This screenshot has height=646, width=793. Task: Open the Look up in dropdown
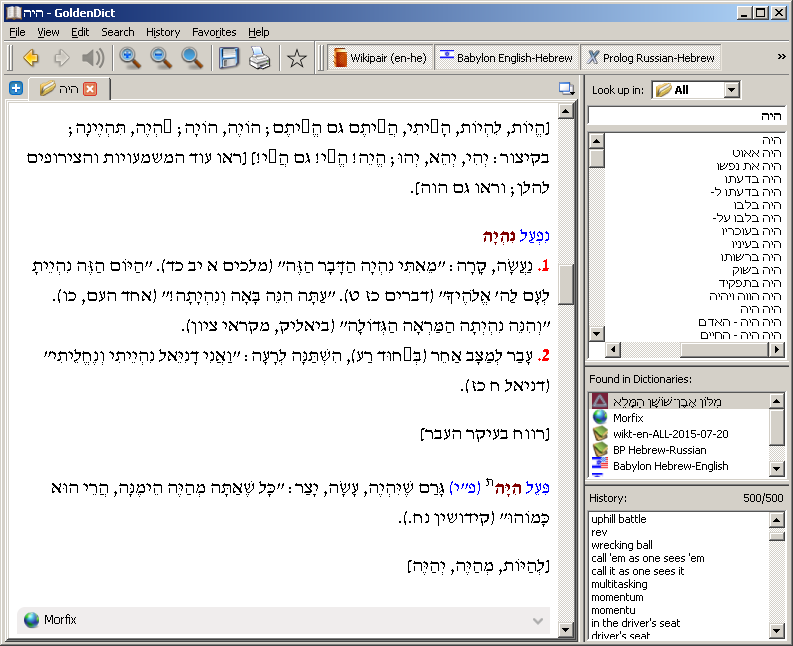click(x=695, y=90)
